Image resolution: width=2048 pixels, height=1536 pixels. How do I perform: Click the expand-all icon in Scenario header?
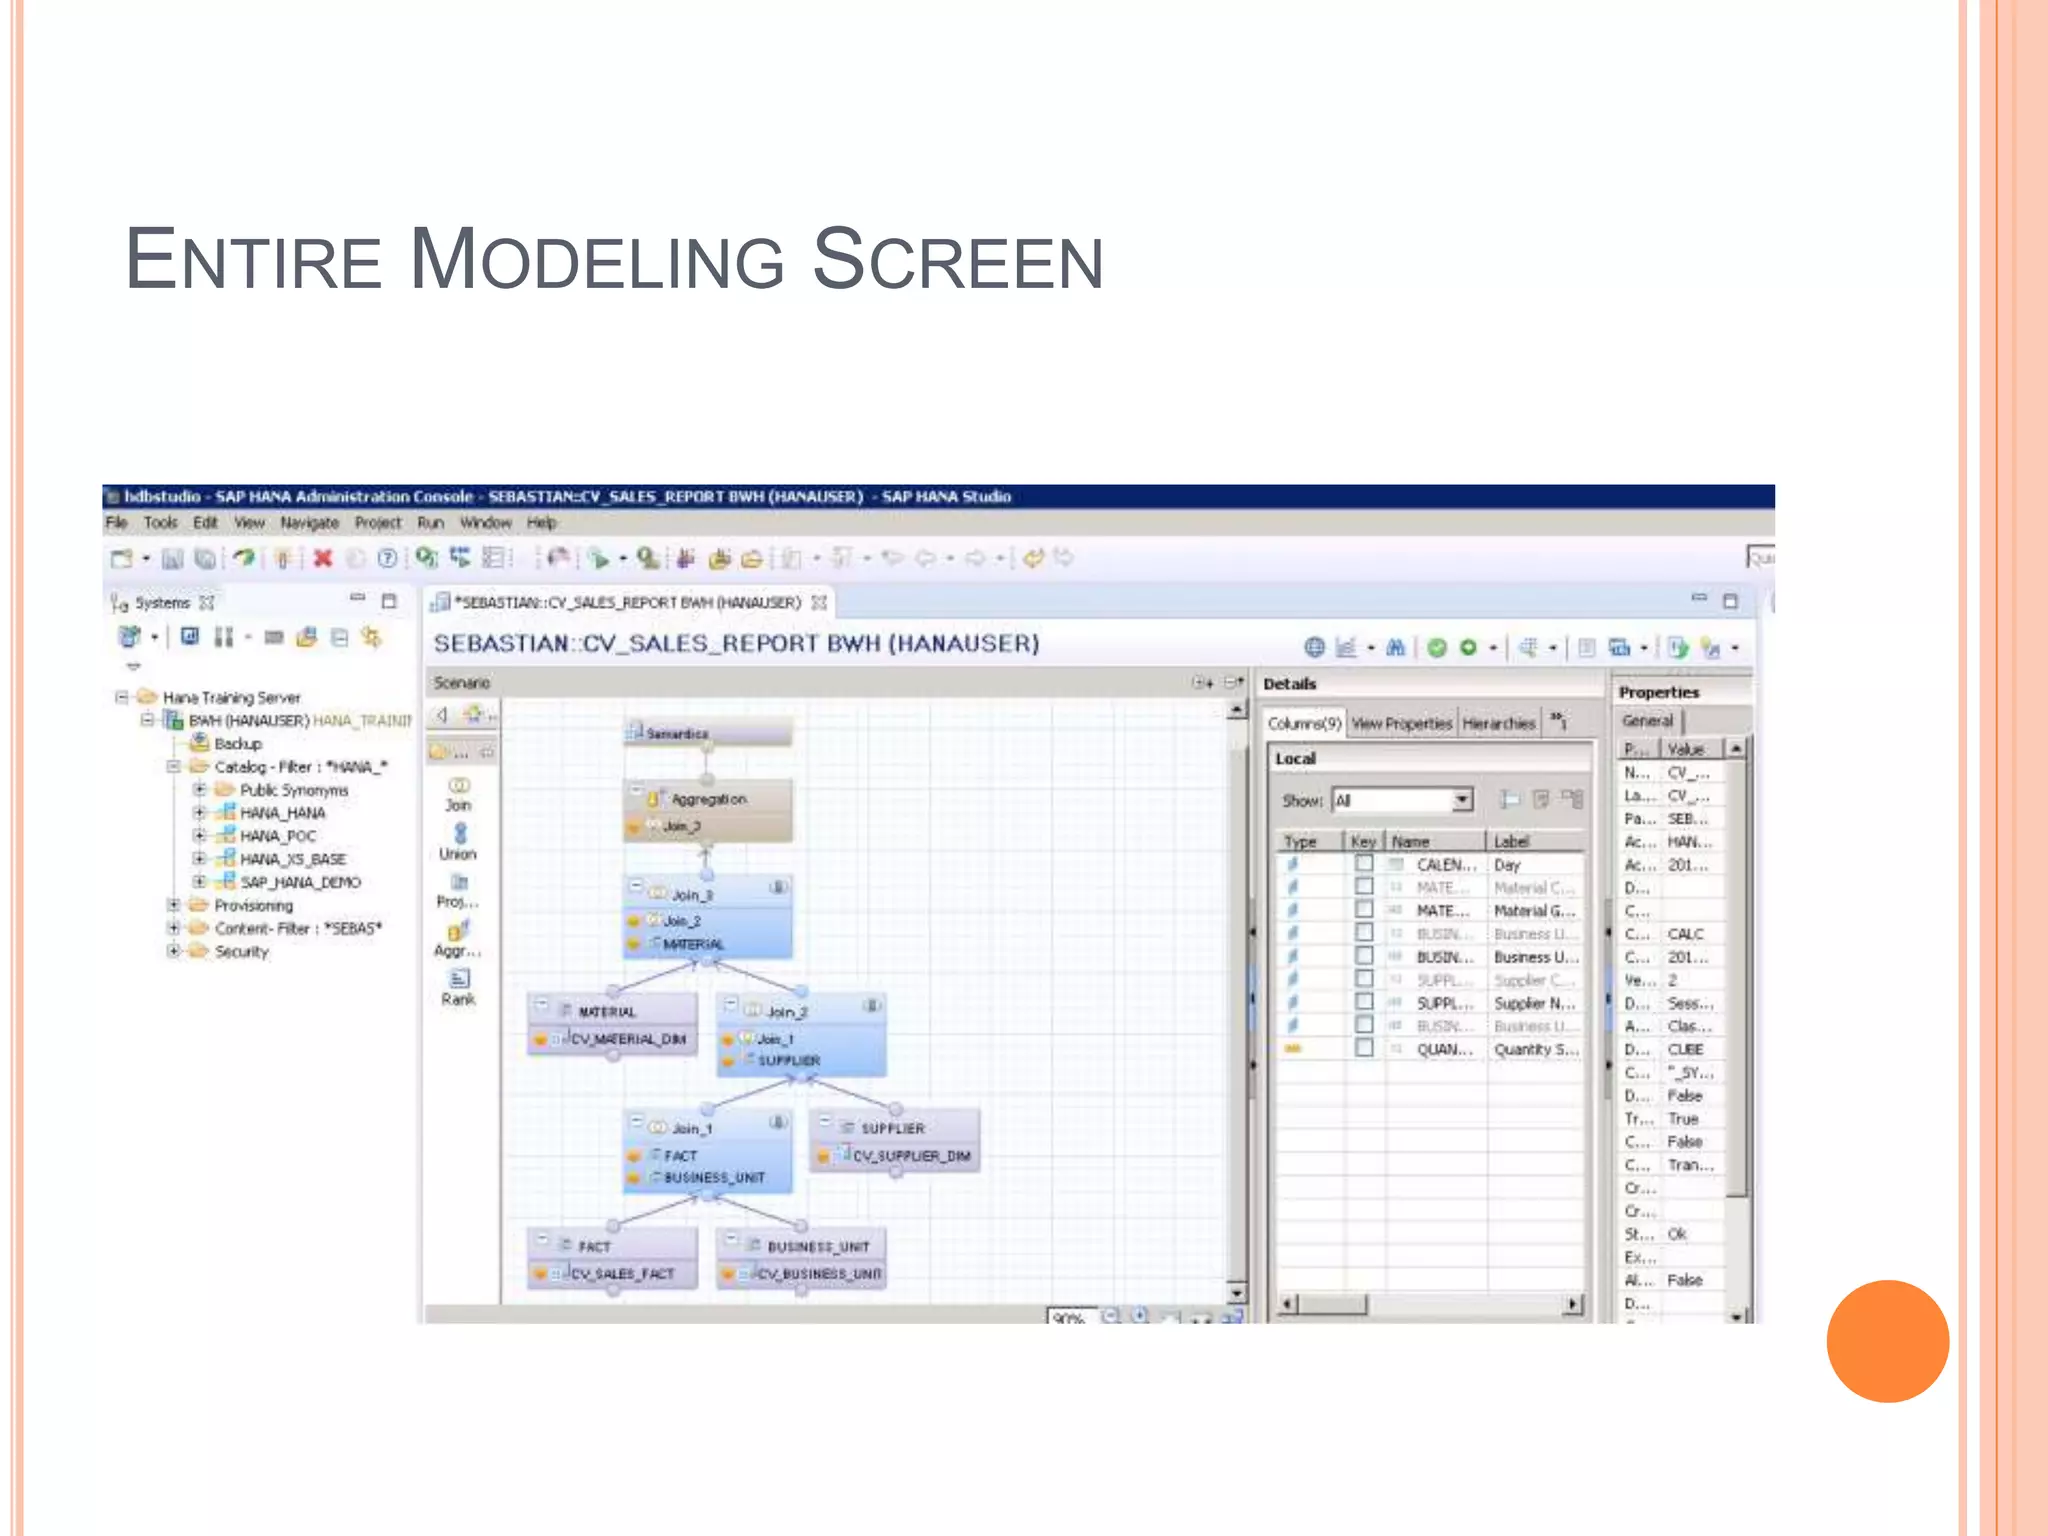point(1202,683)
